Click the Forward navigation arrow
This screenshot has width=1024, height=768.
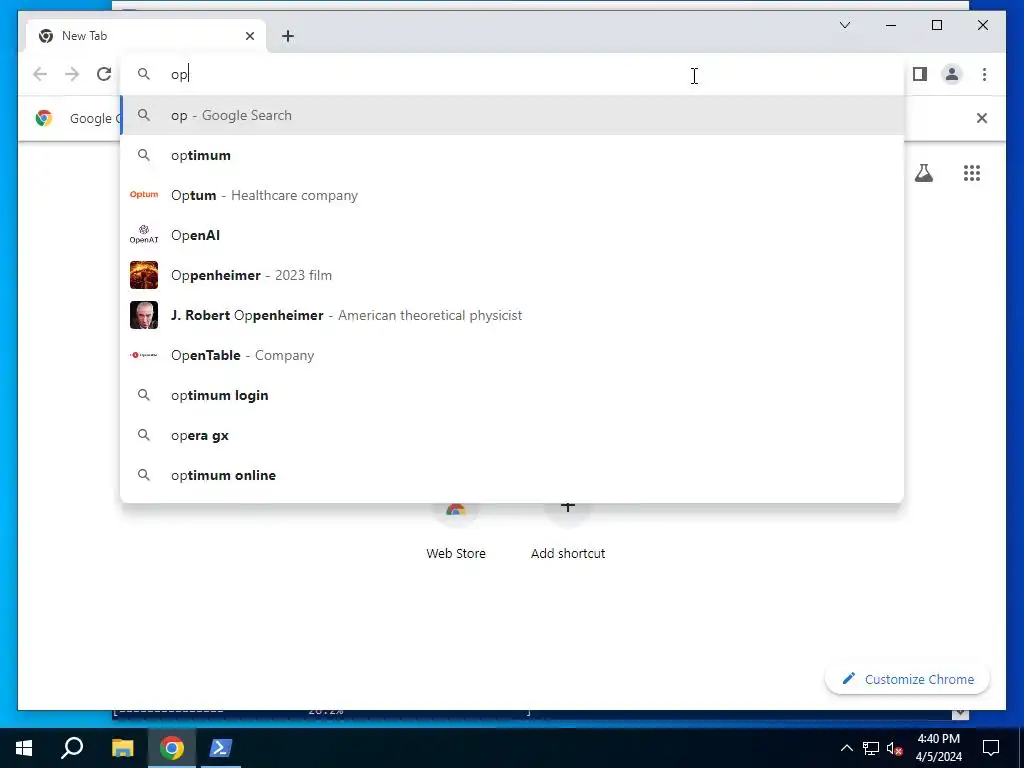[72, 74]
